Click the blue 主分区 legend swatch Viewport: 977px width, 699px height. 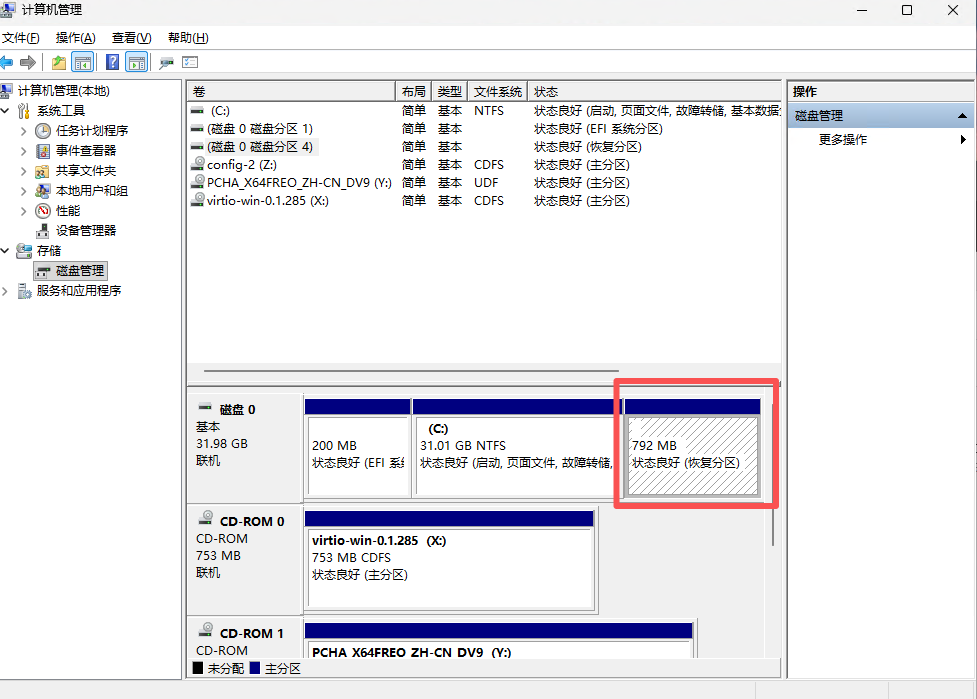[x=255, y=668]
